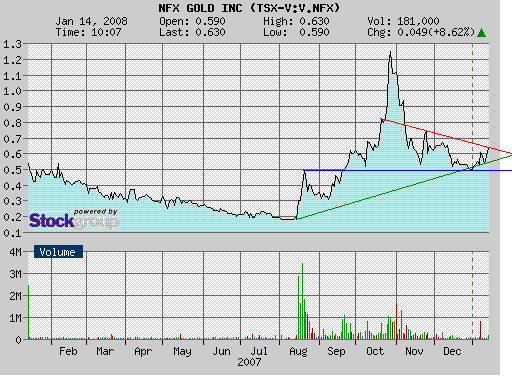Click the 'Vol: 181,000' value

(x=403, y=22)
